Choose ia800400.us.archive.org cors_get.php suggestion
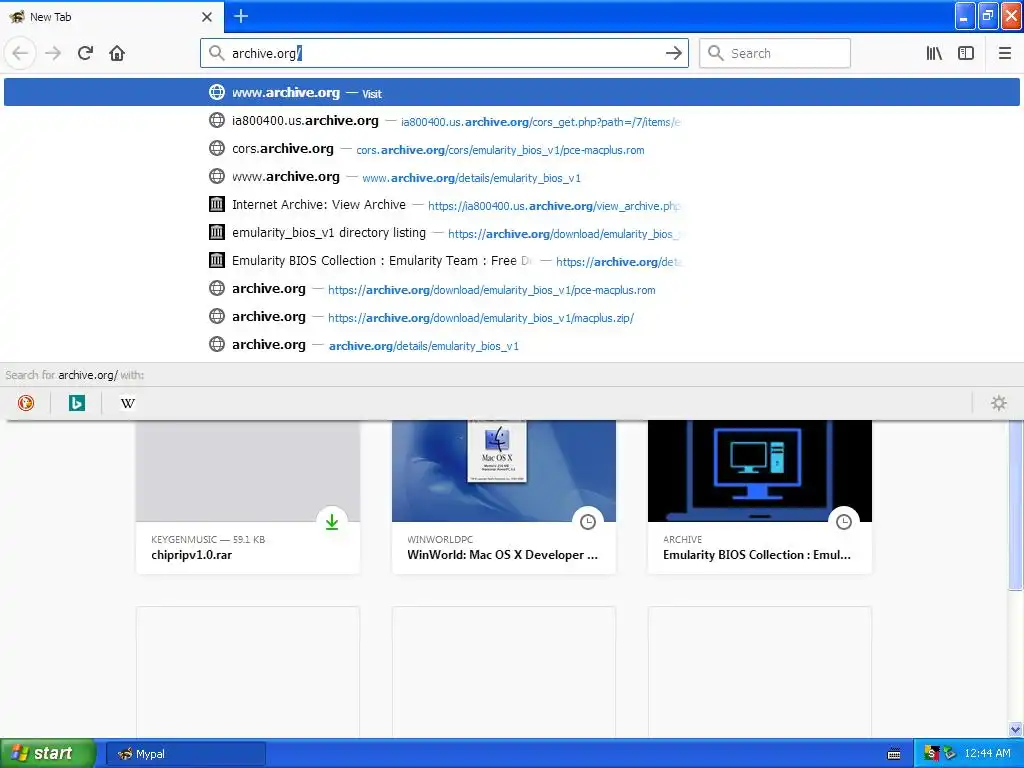1024x768 pixels. pos(511,121)
